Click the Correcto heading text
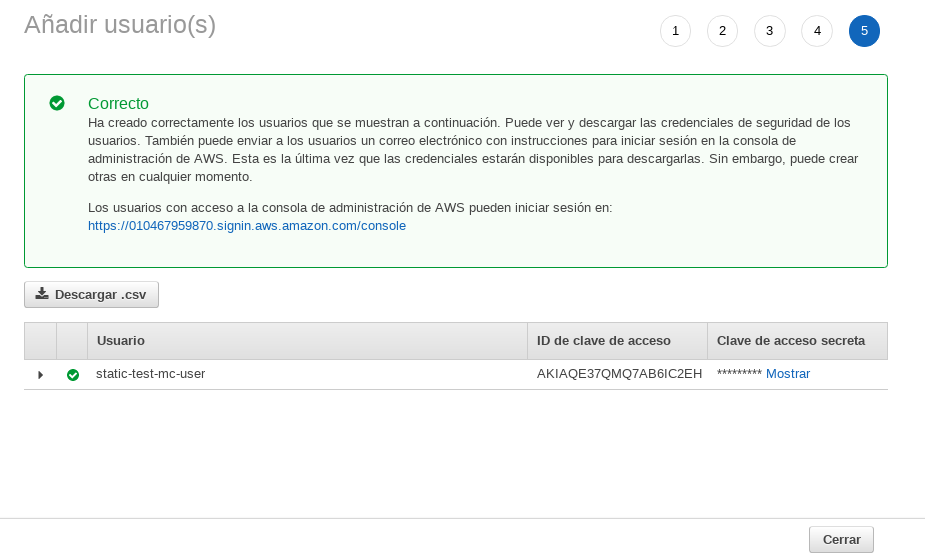 (118, 103)
